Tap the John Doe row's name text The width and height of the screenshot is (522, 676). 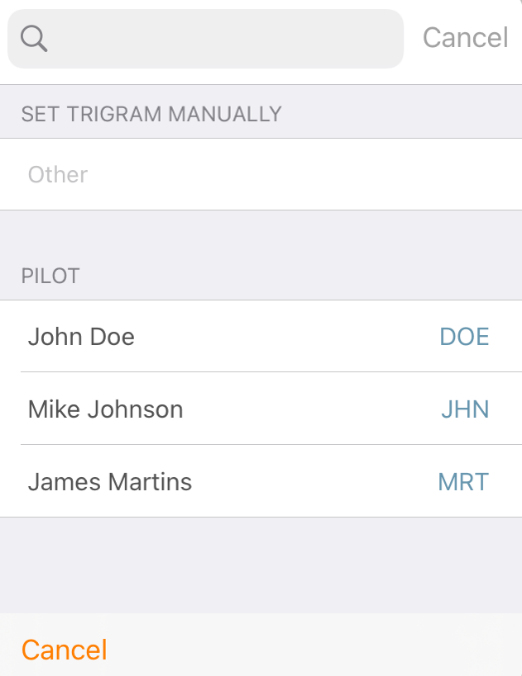(81, 337)
